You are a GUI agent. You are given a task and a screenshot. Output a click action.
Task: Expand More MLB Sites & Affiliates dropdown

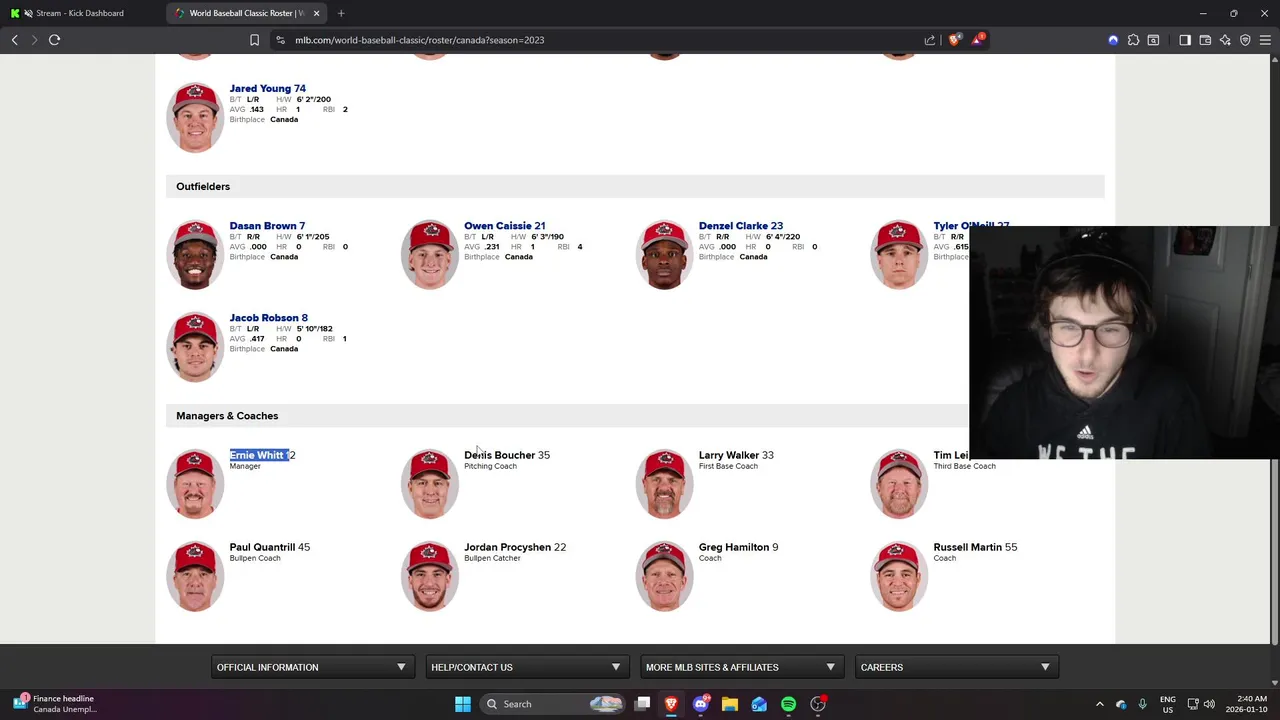[740, 667]
